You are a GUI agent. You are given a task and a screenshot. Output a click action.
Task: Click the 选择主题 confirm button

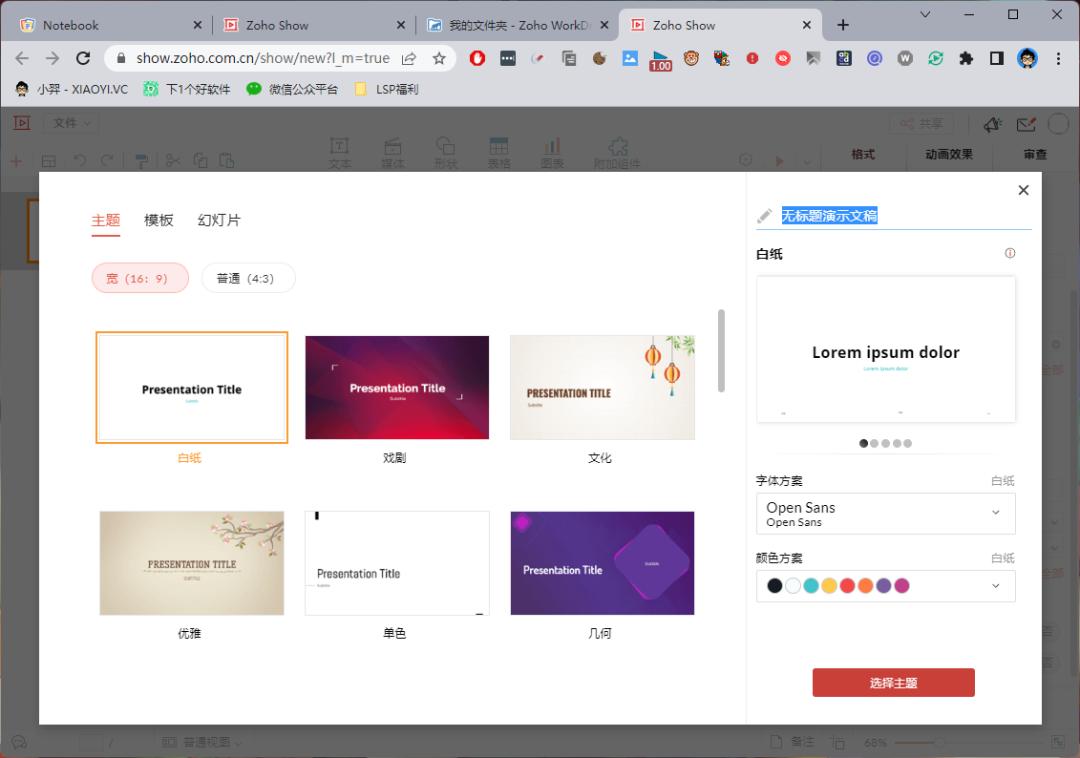tap(893, 682)
